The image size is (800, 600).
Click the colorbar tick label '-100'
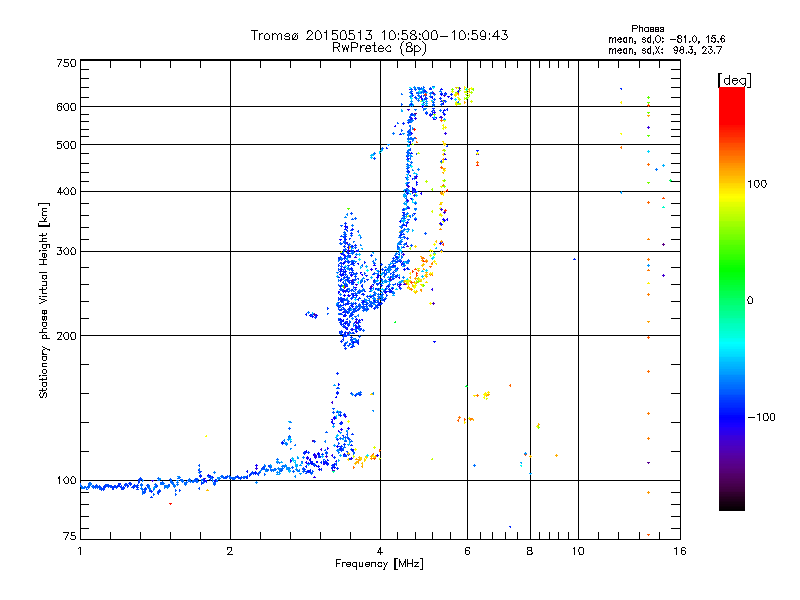point(761,417)
